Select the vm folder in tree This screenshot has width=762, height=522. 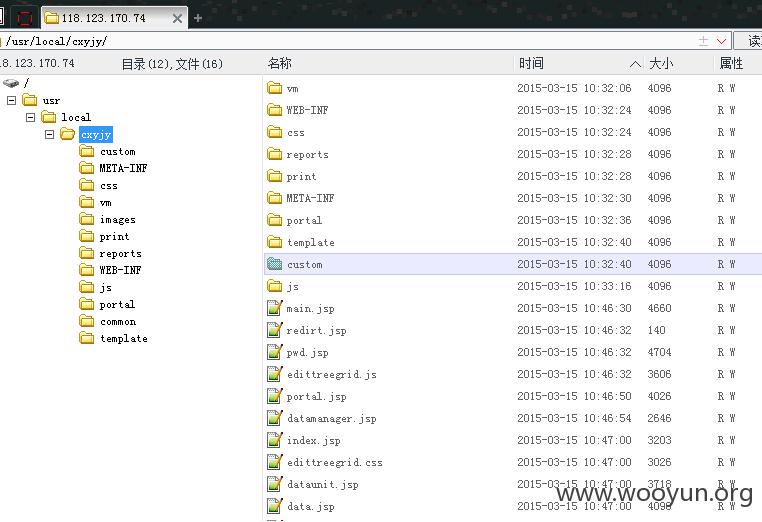[x=105, y=203]
